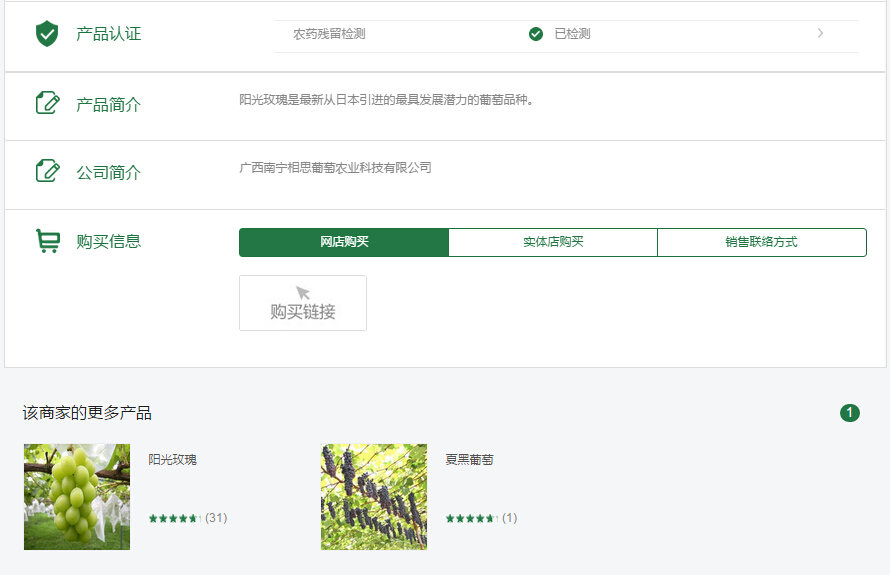The width and height of the screenshot is (890, 575).
Task: Click the green shield certification icon
Action: (x=47, y=33)
